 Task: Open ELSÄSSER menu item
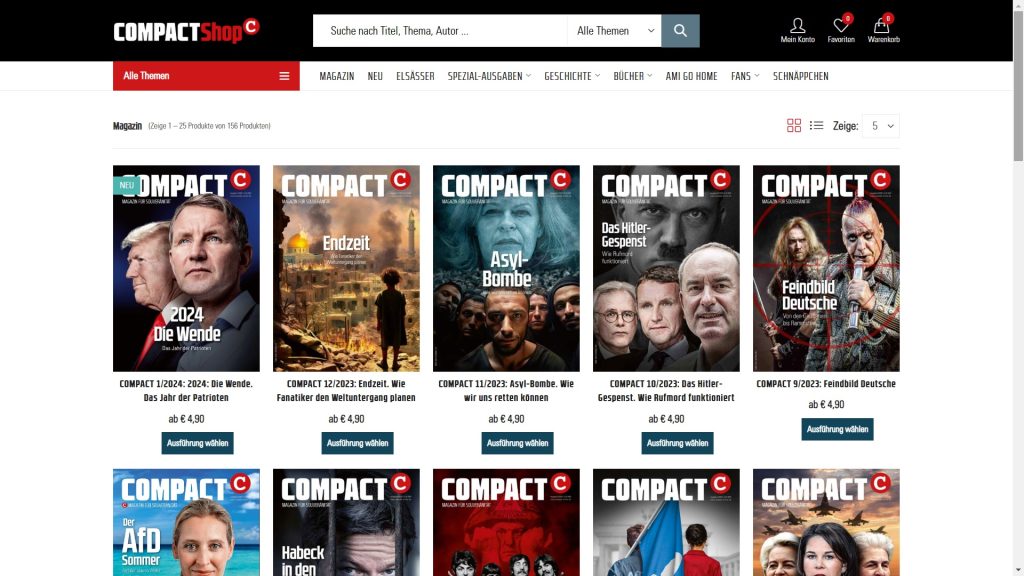pyautogui.click(x=415, y=76)
